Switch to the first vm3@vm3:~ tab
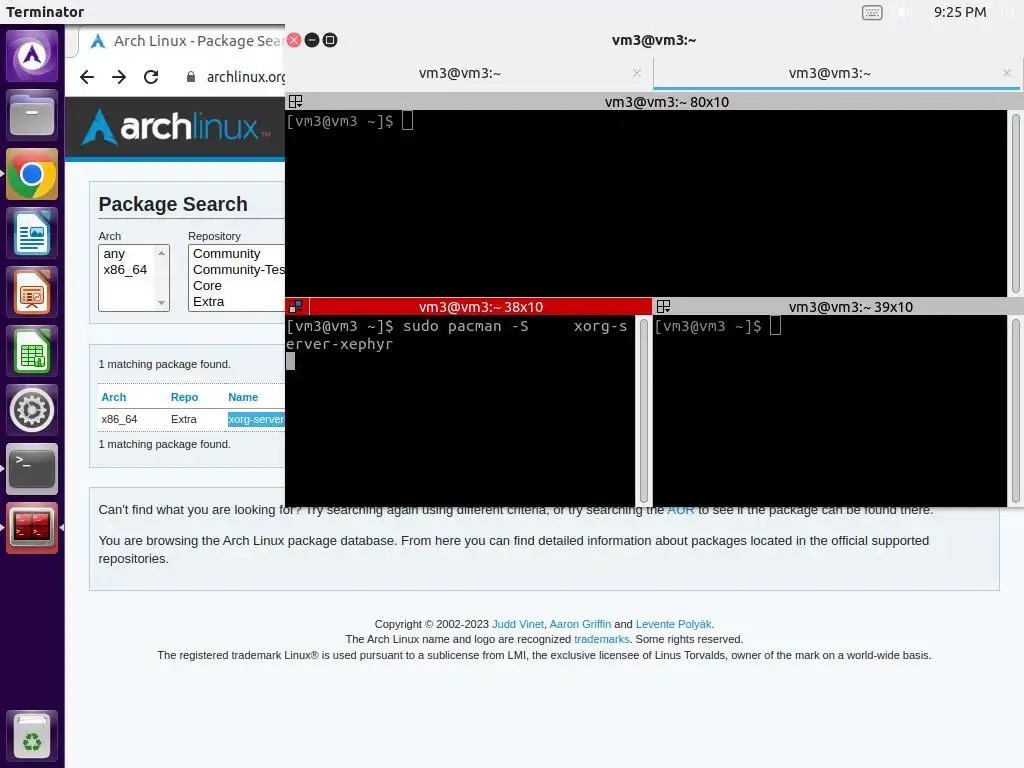This screenshot has height=768, width=1024. (460, 73)
